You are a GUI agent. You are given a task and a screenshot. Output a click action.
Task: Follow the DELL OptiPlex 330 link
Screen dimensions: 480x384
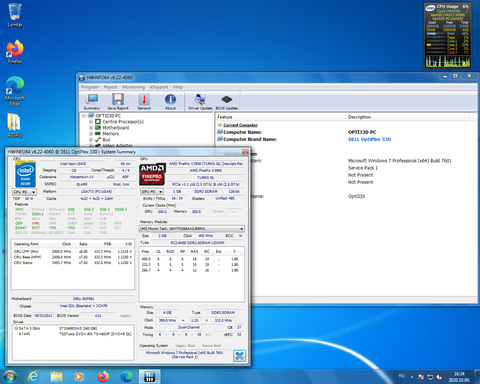click(x=369, y=139)
